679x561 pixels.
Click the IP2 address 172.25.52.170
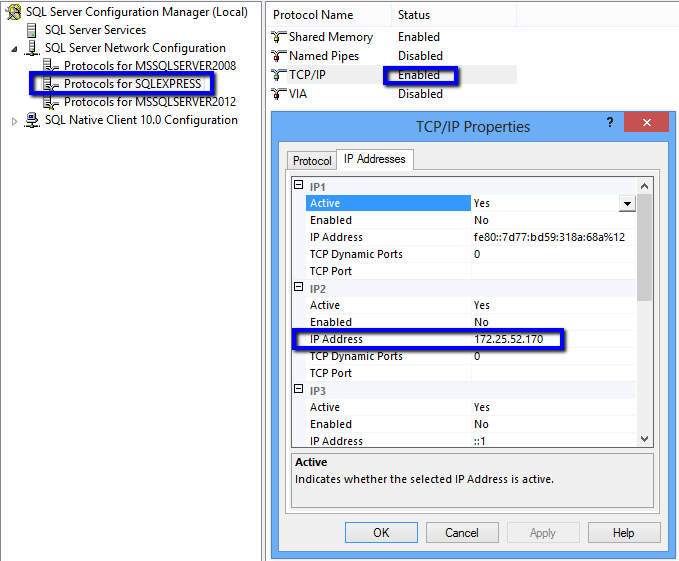(x=508, y=339)
